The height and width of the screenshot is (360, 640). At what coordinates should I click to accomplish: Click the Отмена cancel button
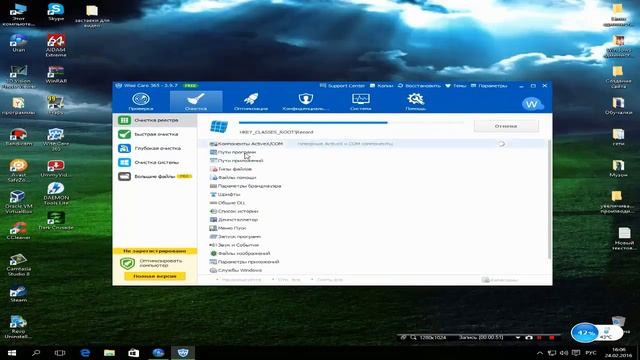pos(506,126)
